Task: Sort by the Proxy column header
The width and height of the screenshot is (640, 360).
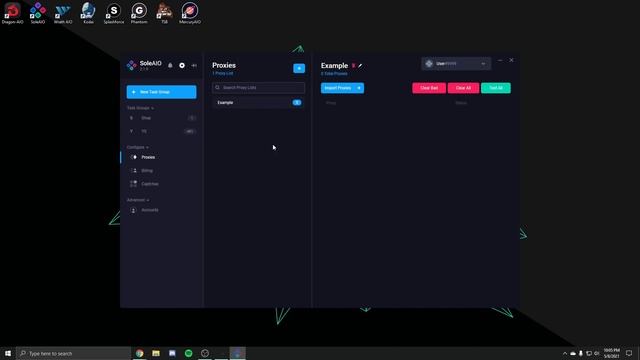Action: click(331, 103)
